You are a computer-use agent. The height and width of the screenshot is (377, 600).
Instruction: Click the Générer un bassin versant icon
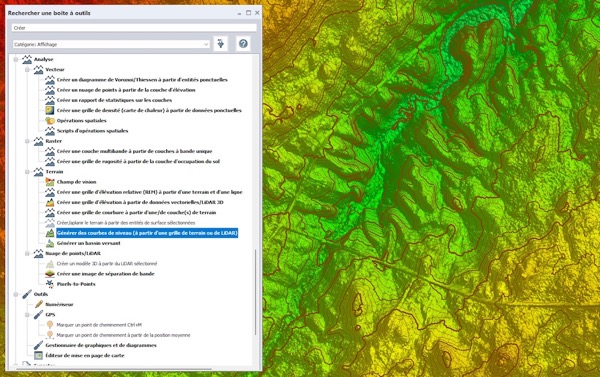(x=50, y=243)
